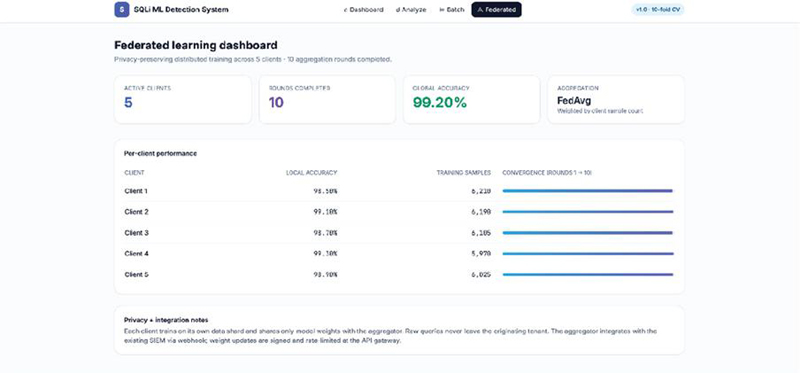Click the Rounds Completed card
This screenshot has height=373, width=800.
(327, 100)
